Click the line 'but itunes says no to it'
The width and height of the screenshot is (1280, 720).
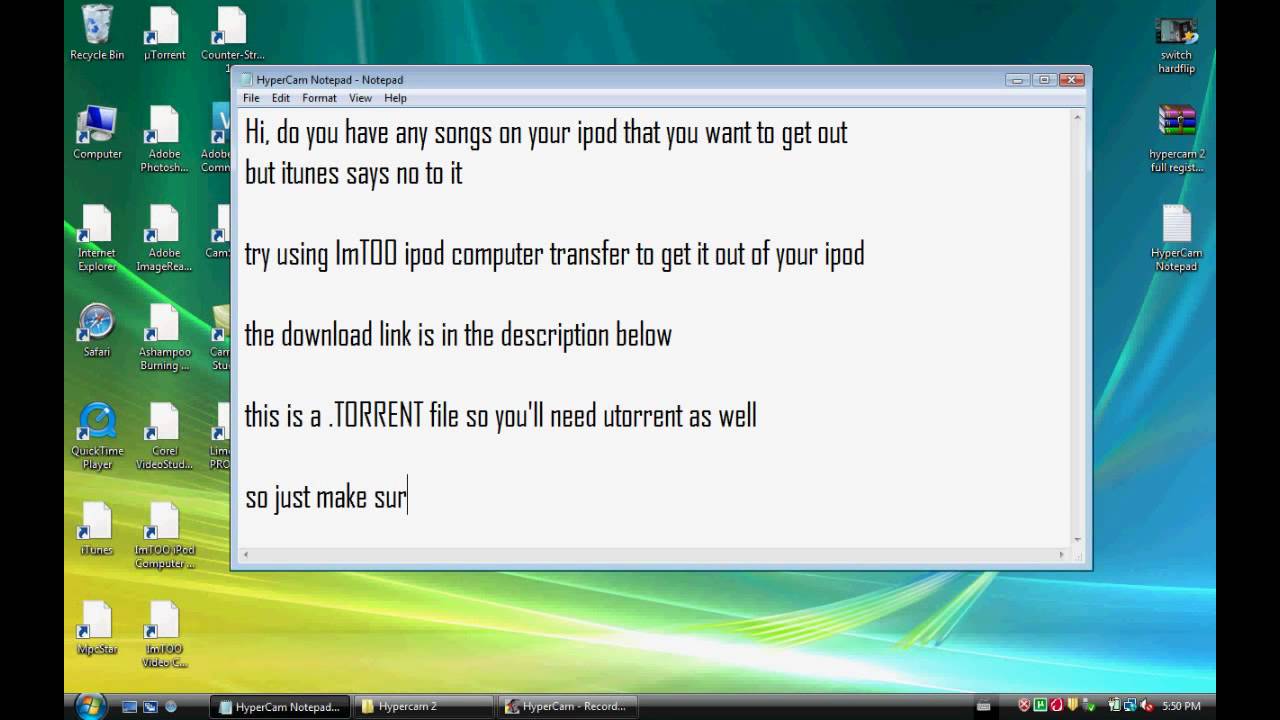pyautogui.click(x=354, y=173)
